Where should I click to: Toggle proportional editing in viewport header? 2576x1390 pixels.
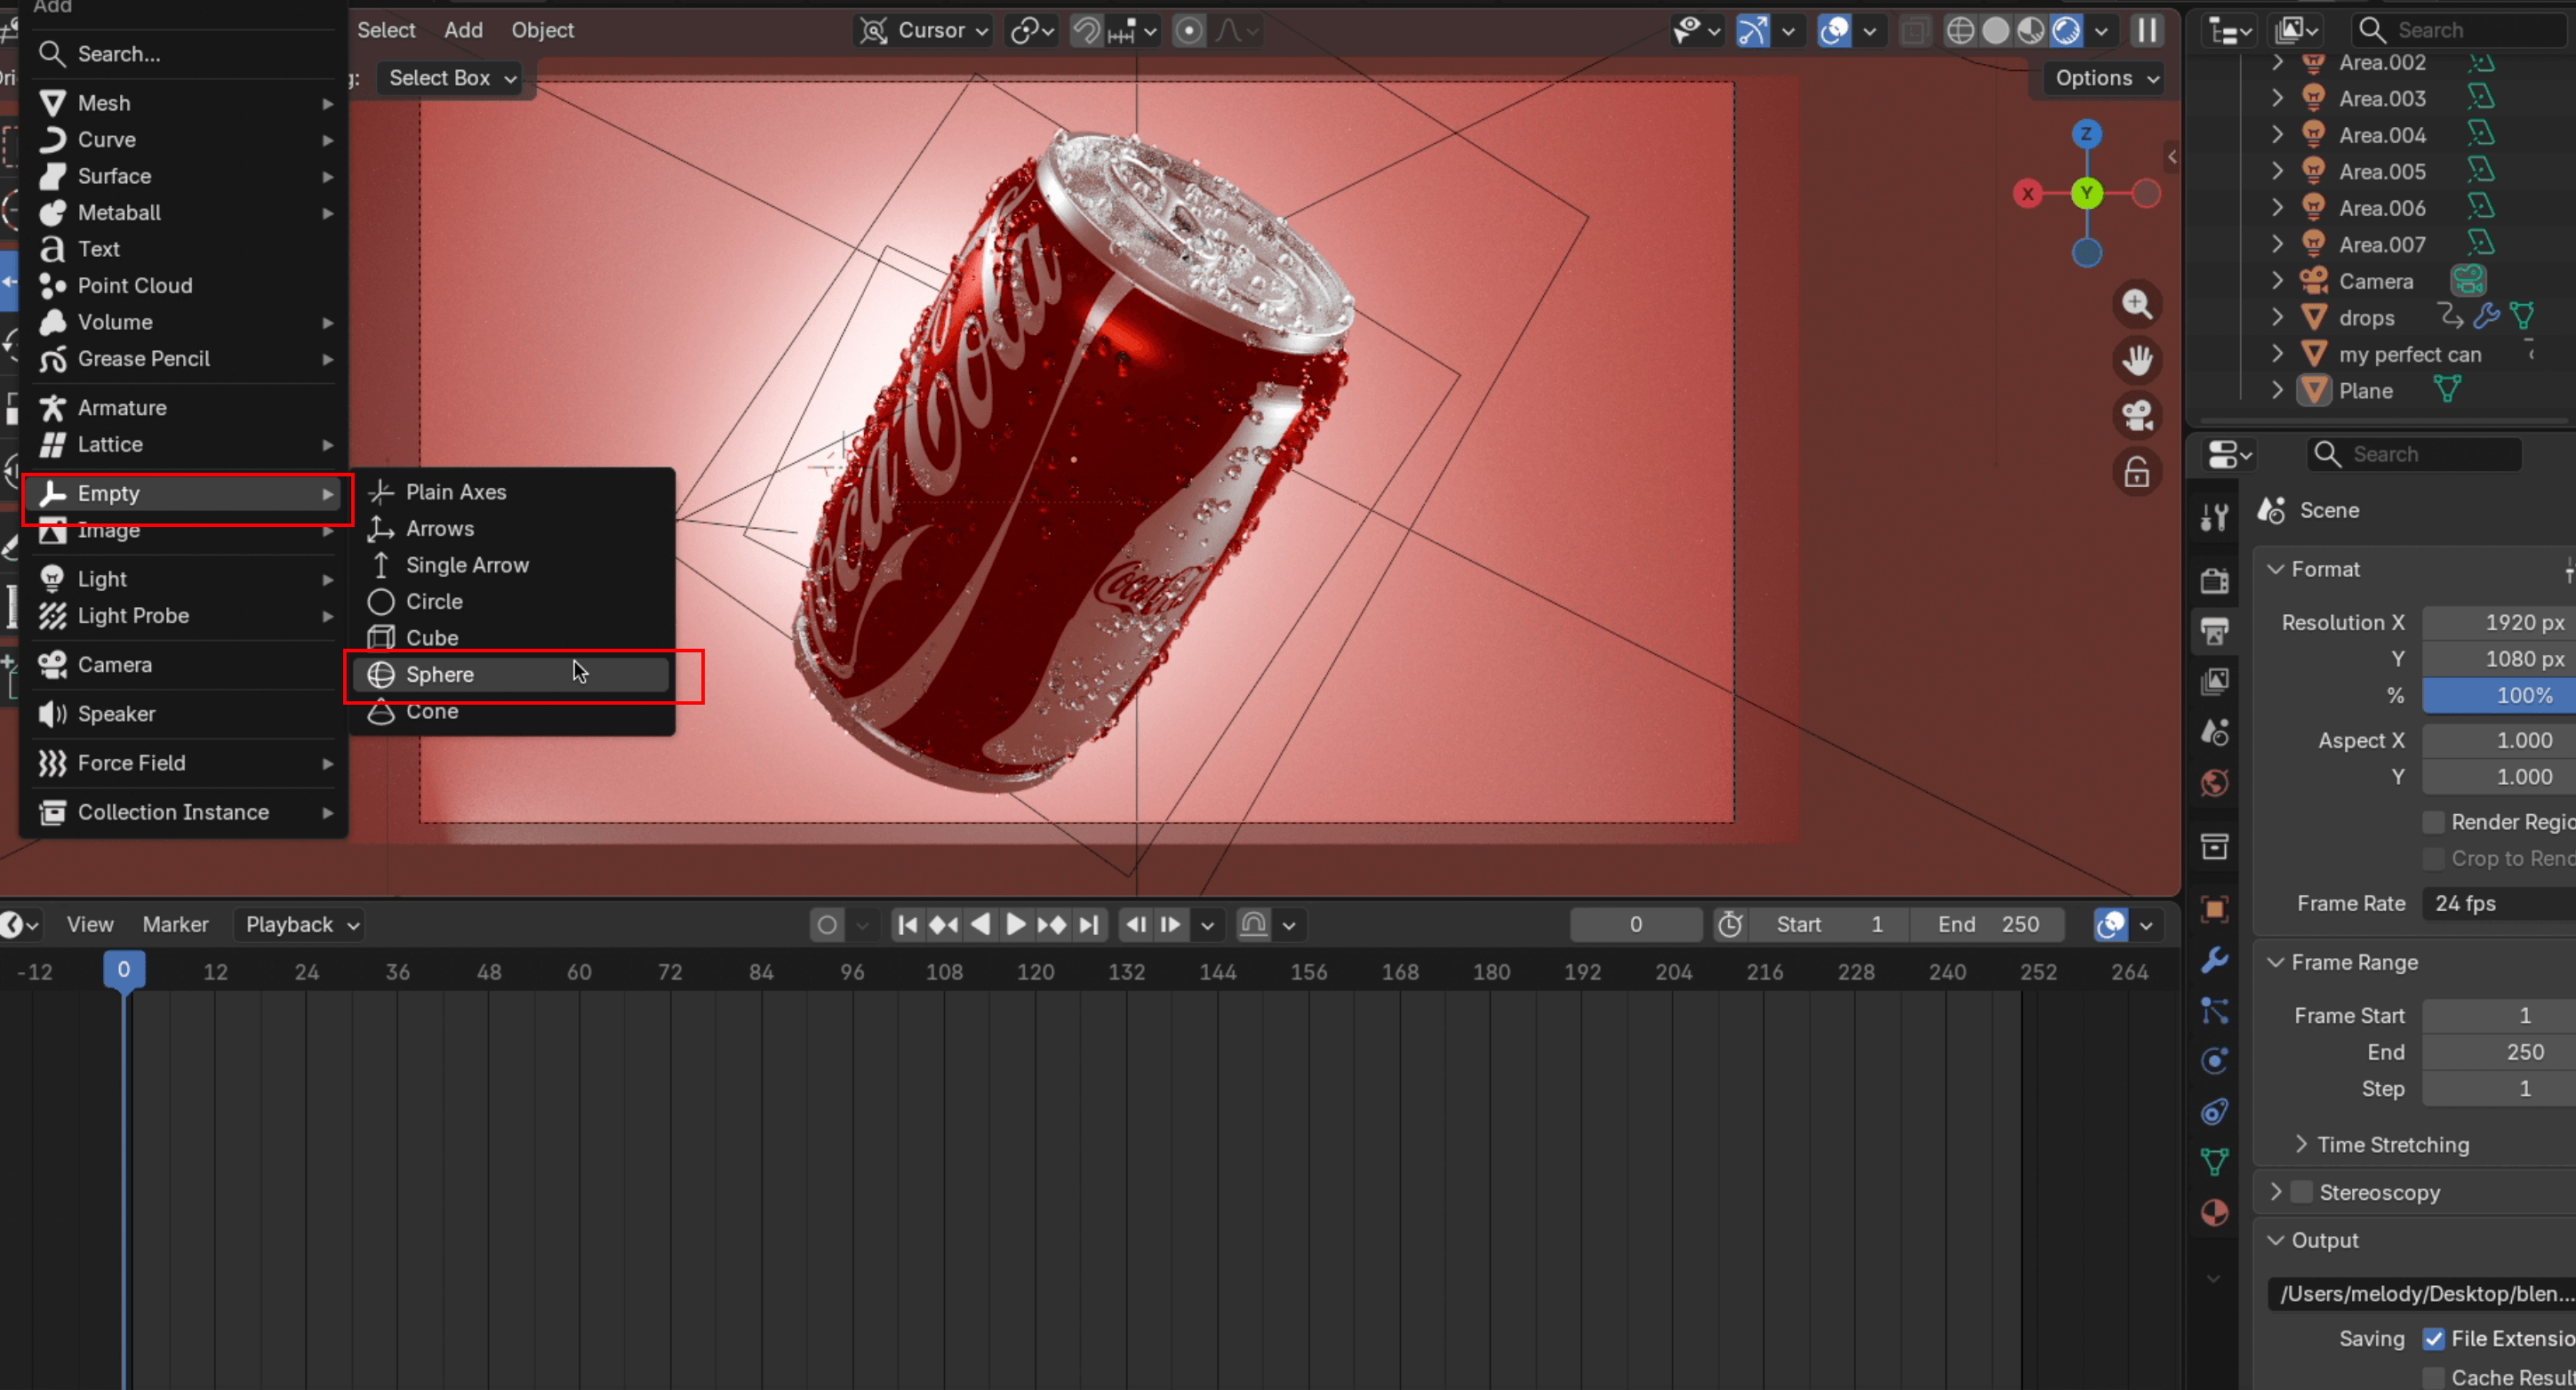click(x=1188, y=31)
